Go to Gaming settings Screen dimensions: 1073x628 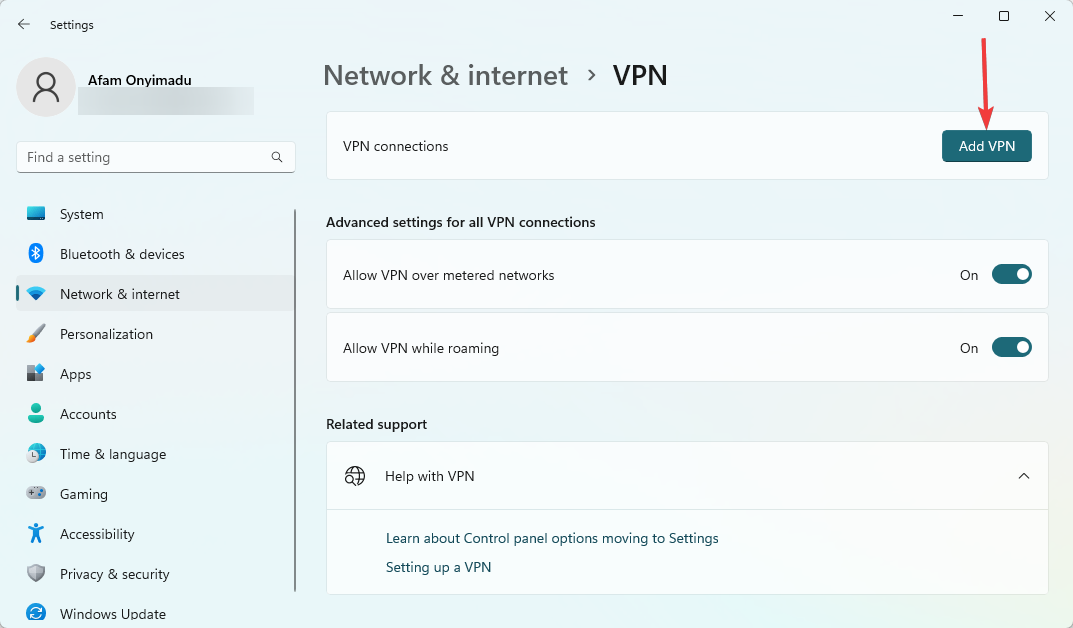(155, 494)
